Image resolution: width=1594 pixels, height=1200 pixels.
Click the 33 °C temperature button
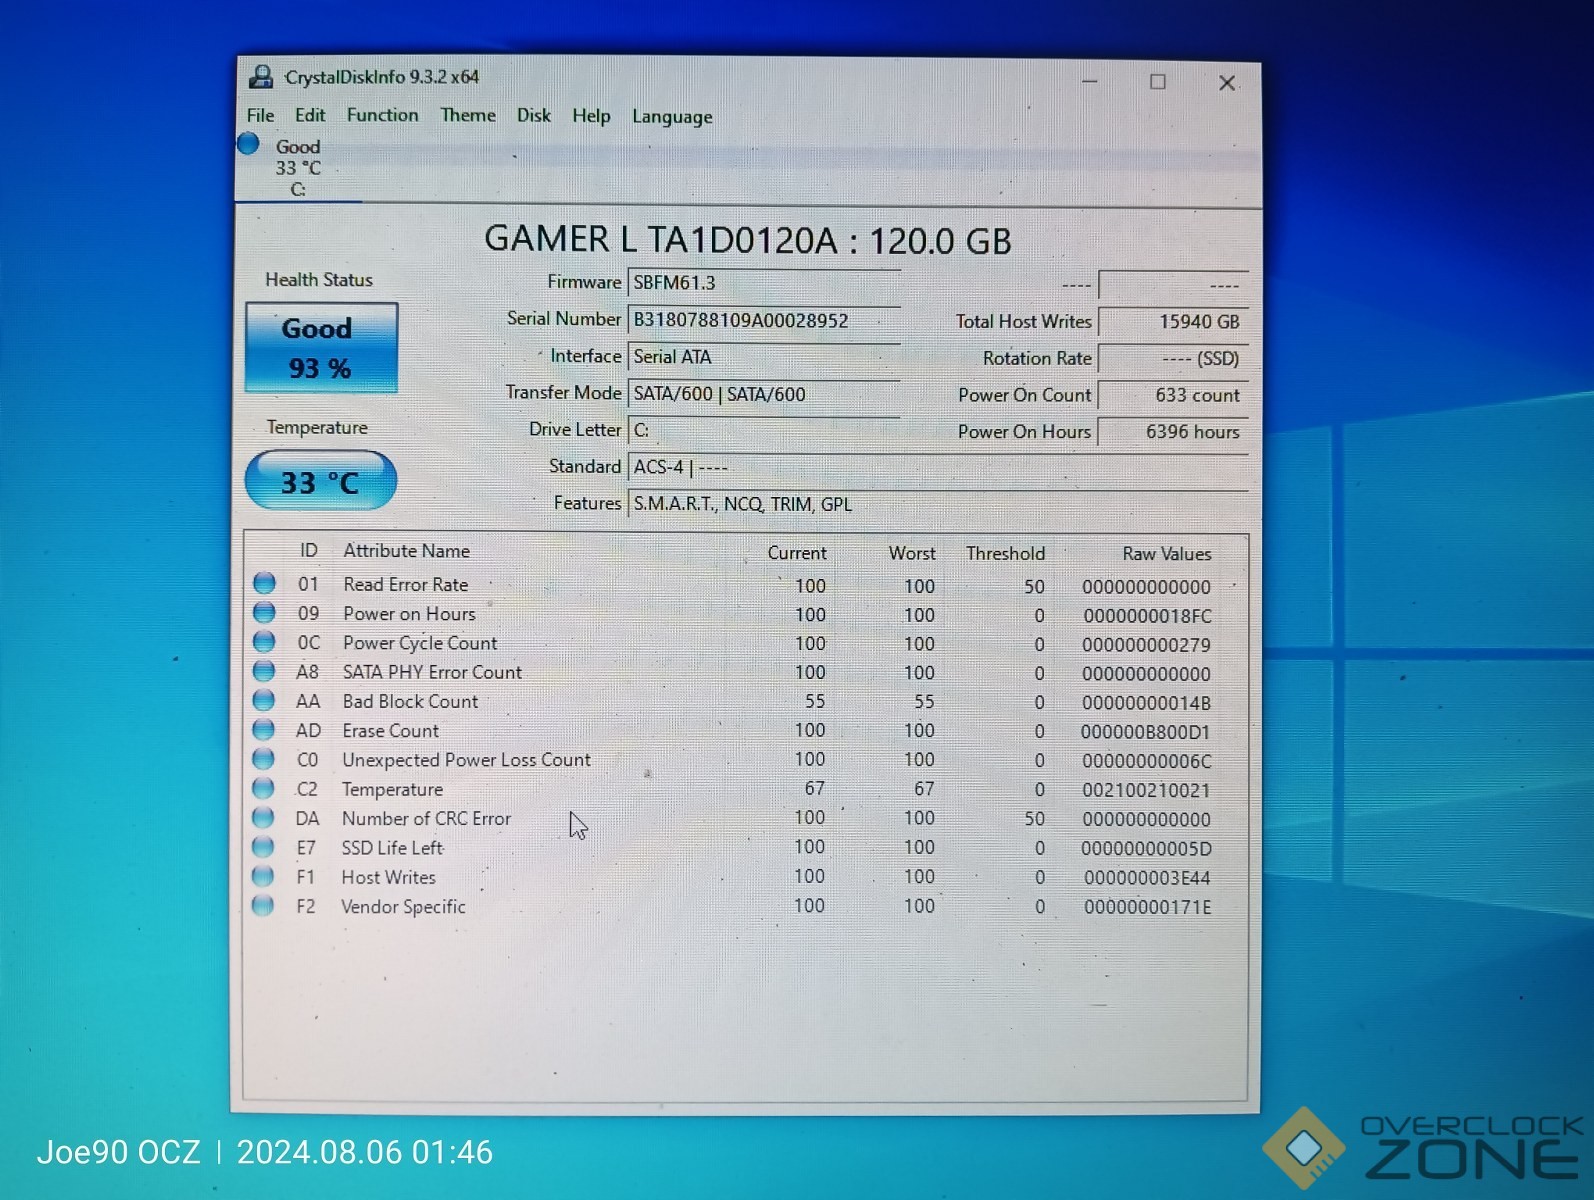[x=320, y=481]
